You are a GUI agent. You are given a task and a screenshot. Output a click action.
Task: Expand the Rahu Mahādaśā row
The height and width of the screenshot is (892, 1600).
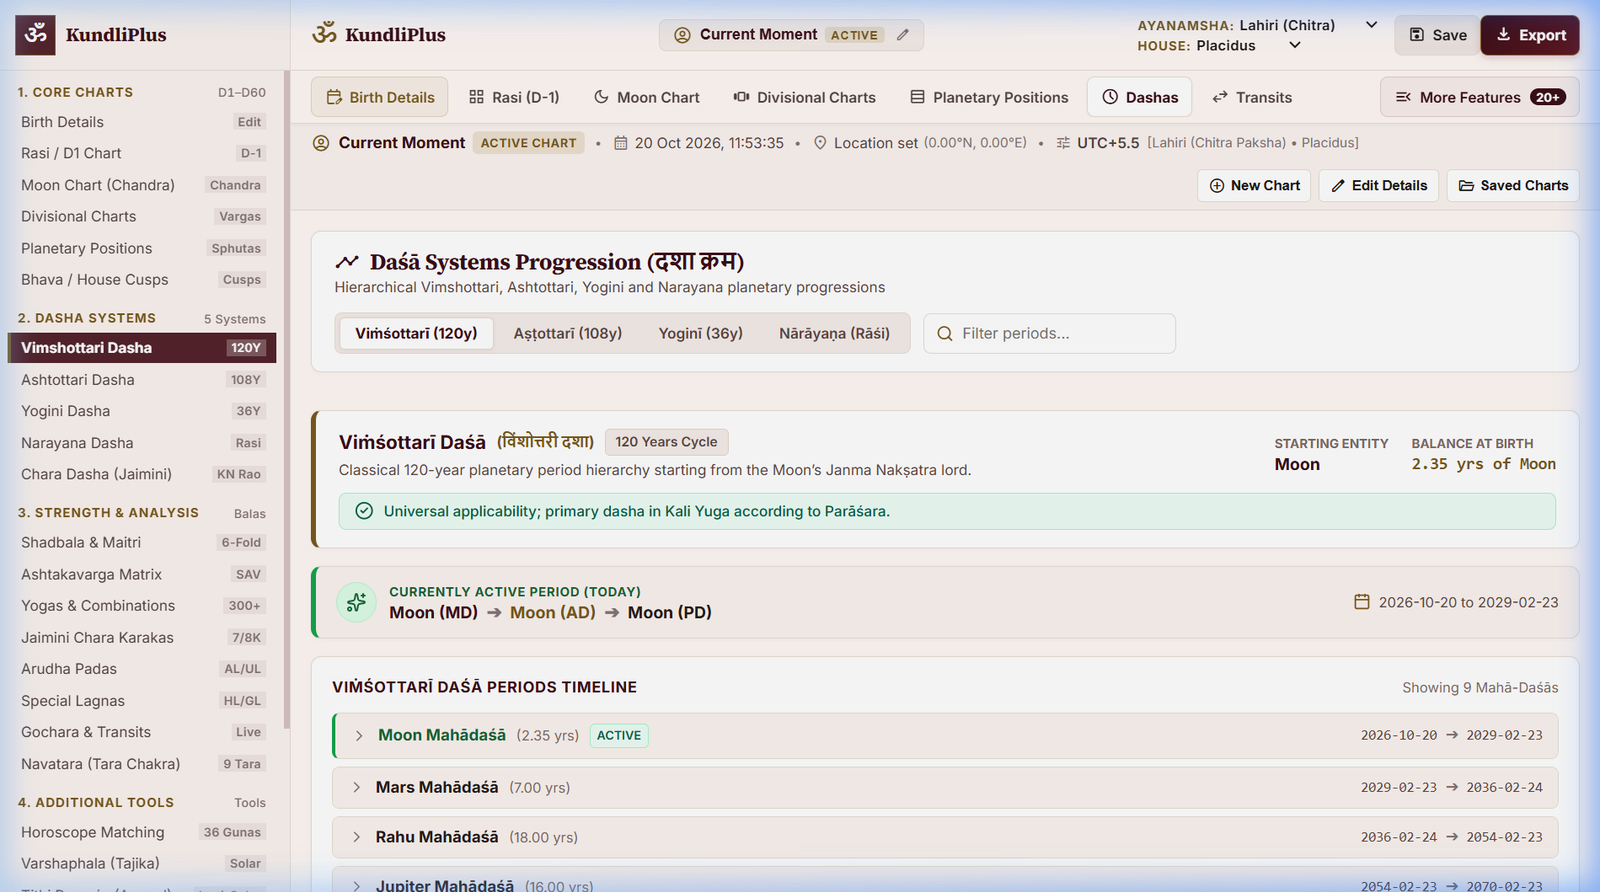pos(945,837)
